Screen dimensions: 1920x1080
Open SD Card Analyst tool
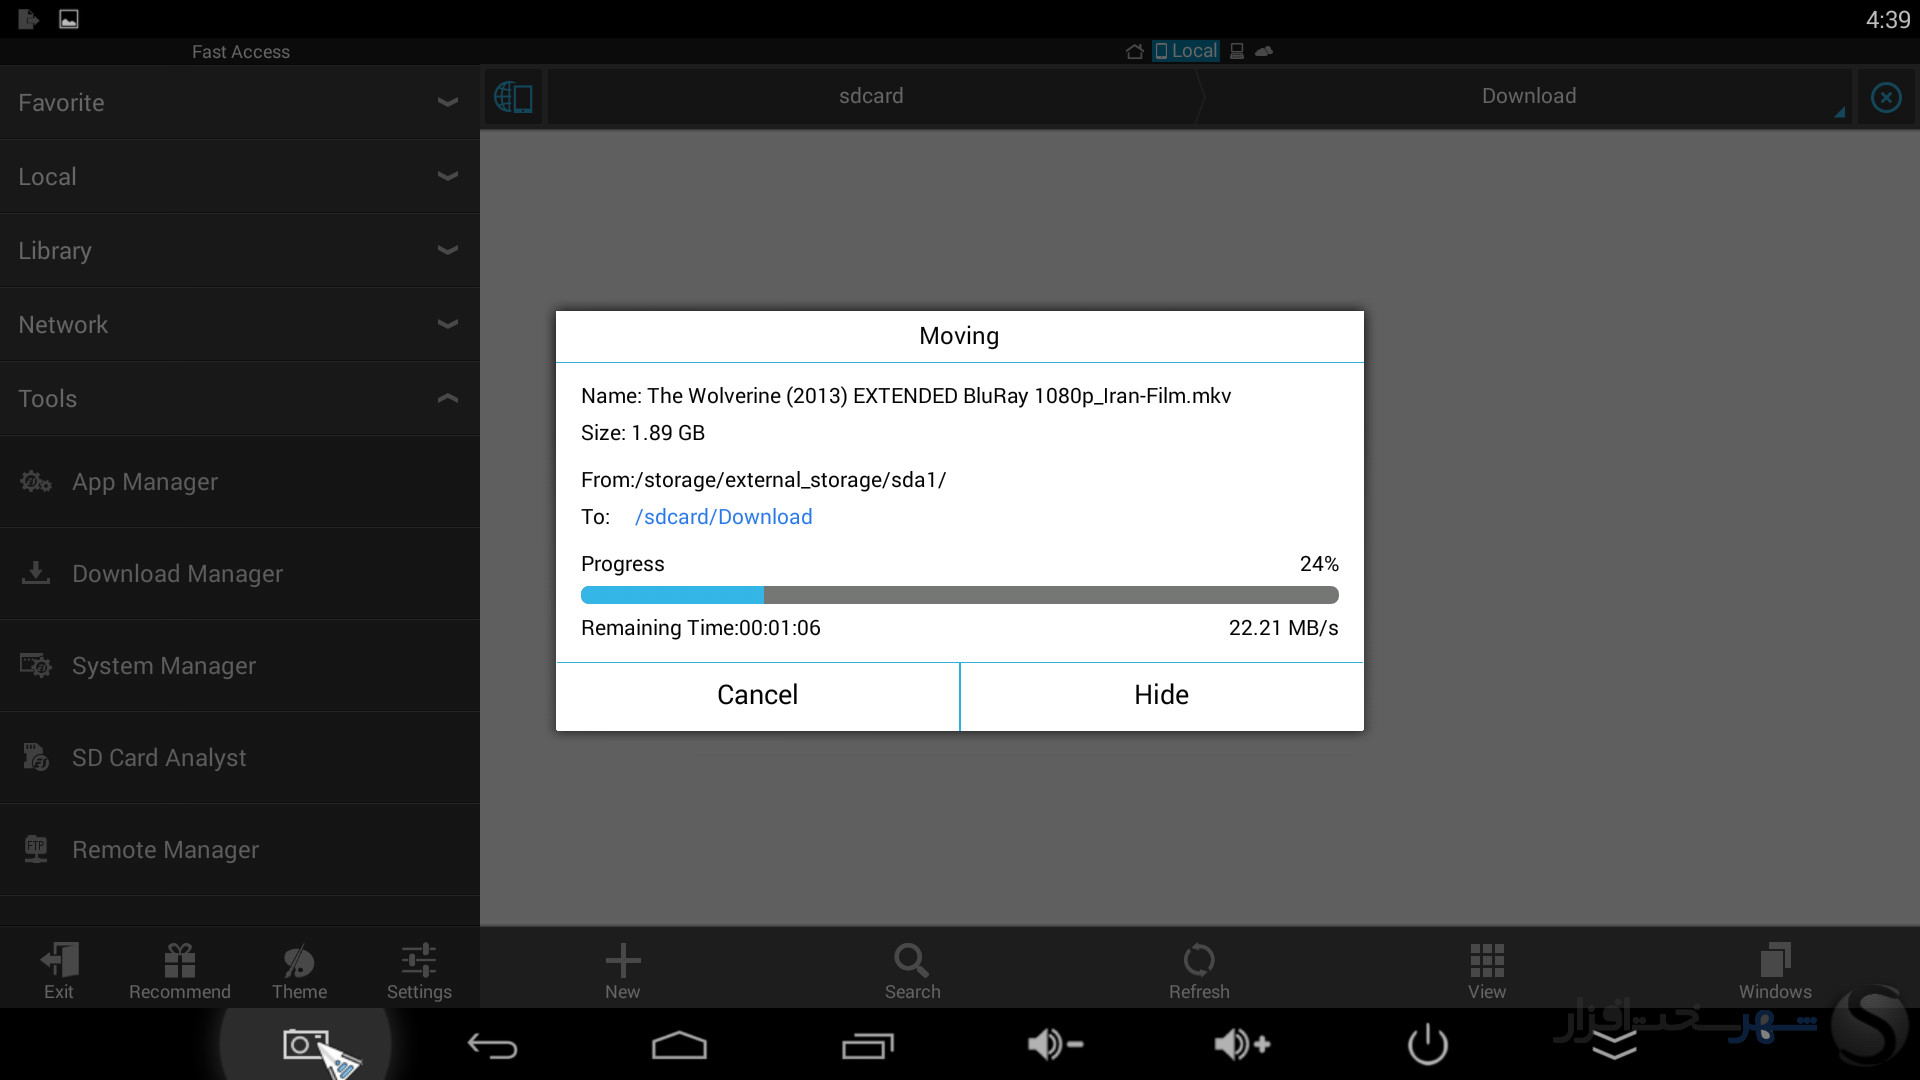point(240,758)
